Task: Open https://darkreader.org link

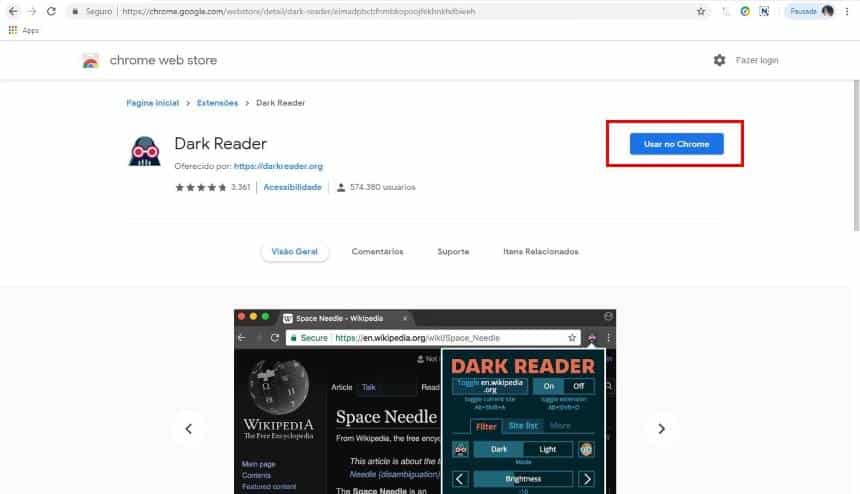Action: [278, 166]
